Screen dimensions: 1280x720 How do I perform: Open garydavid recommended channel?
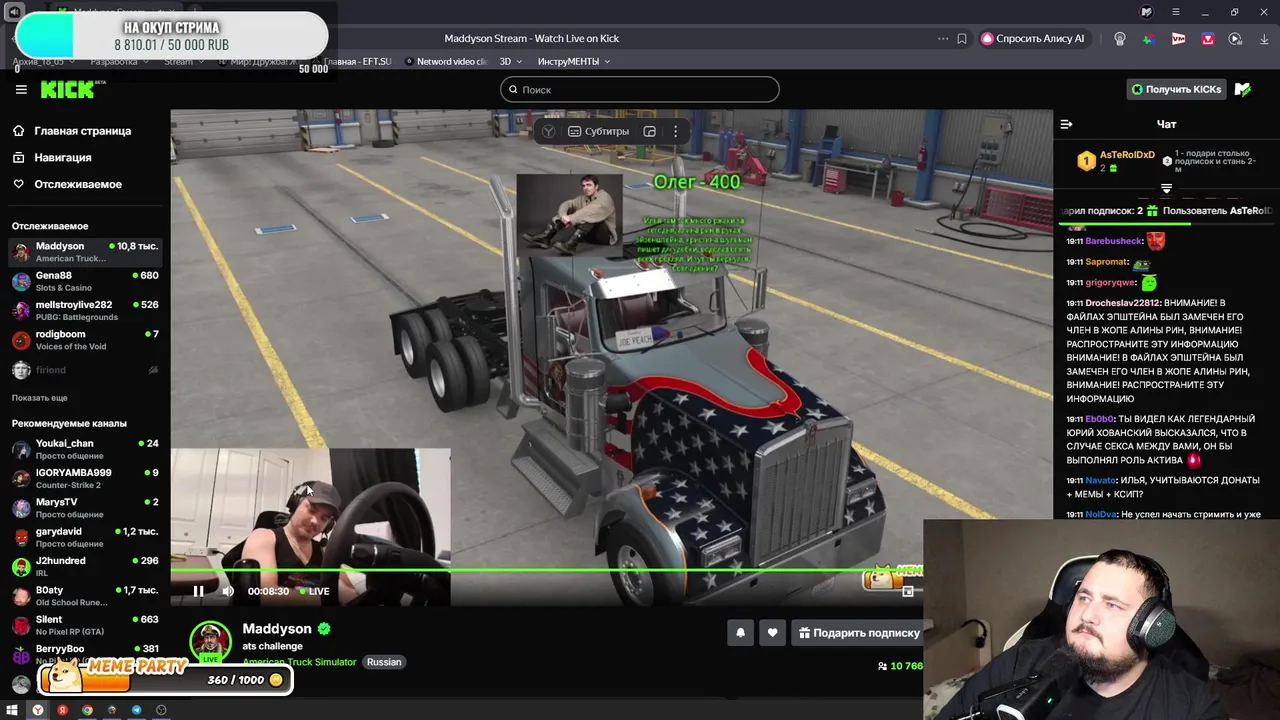pyautogui.click(x=85, y=537)
